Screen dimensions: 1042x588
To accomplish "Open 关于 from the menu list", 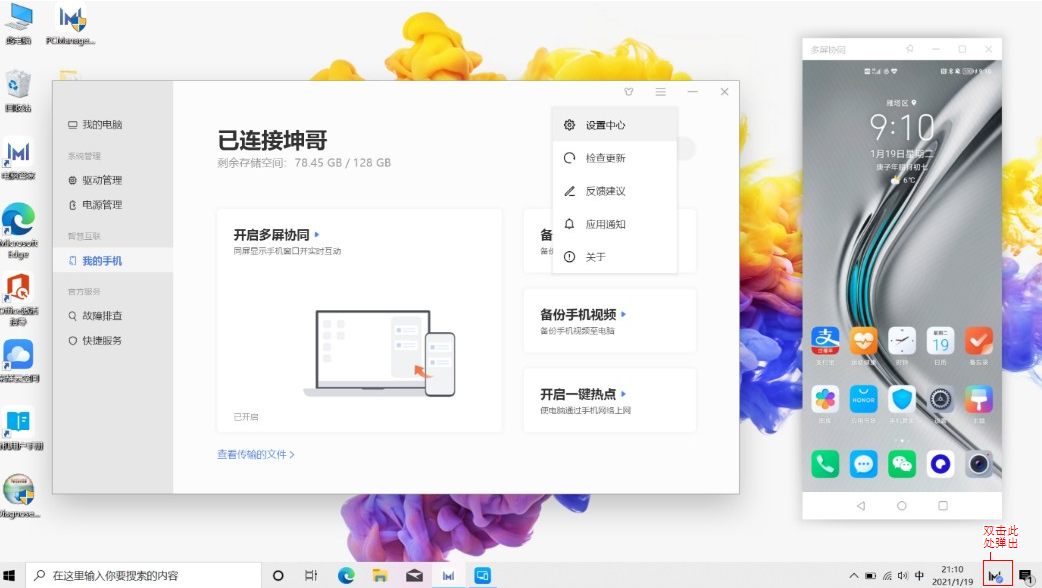I will 595,257.
